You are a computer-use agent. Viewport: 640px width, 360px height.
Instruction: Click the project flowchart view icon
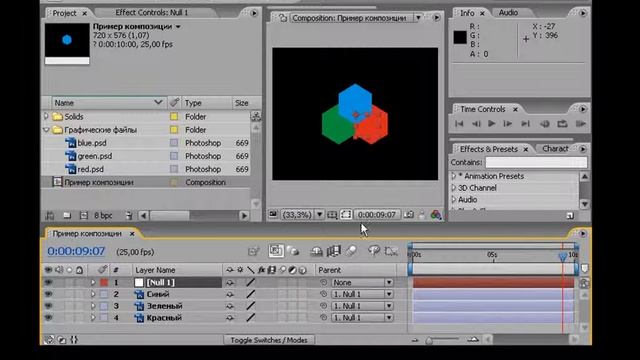click(x=256, y=116)
